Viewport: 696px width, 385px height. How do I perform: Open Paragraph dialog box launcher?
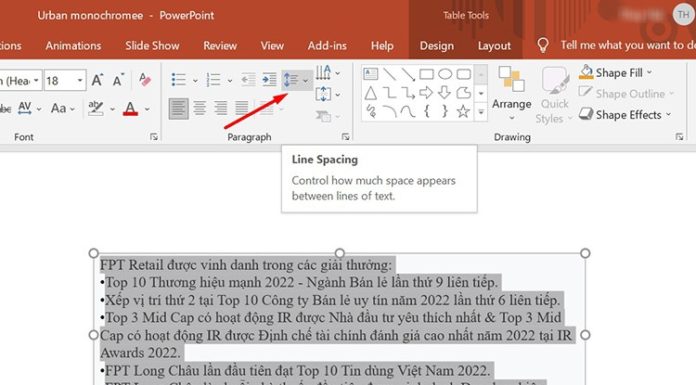(345, 137)
